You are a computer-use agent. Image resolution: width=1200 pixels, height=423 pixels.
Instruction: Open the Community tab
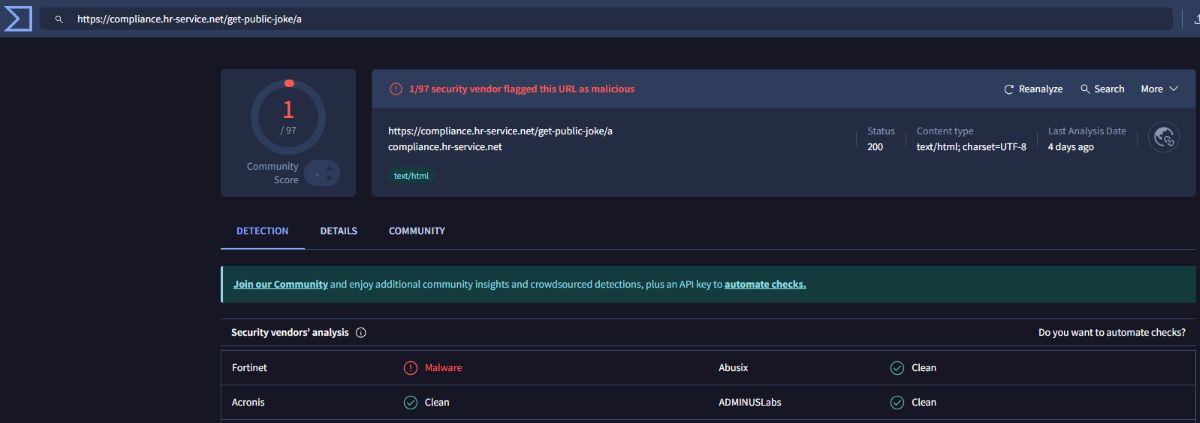(416, 231)
